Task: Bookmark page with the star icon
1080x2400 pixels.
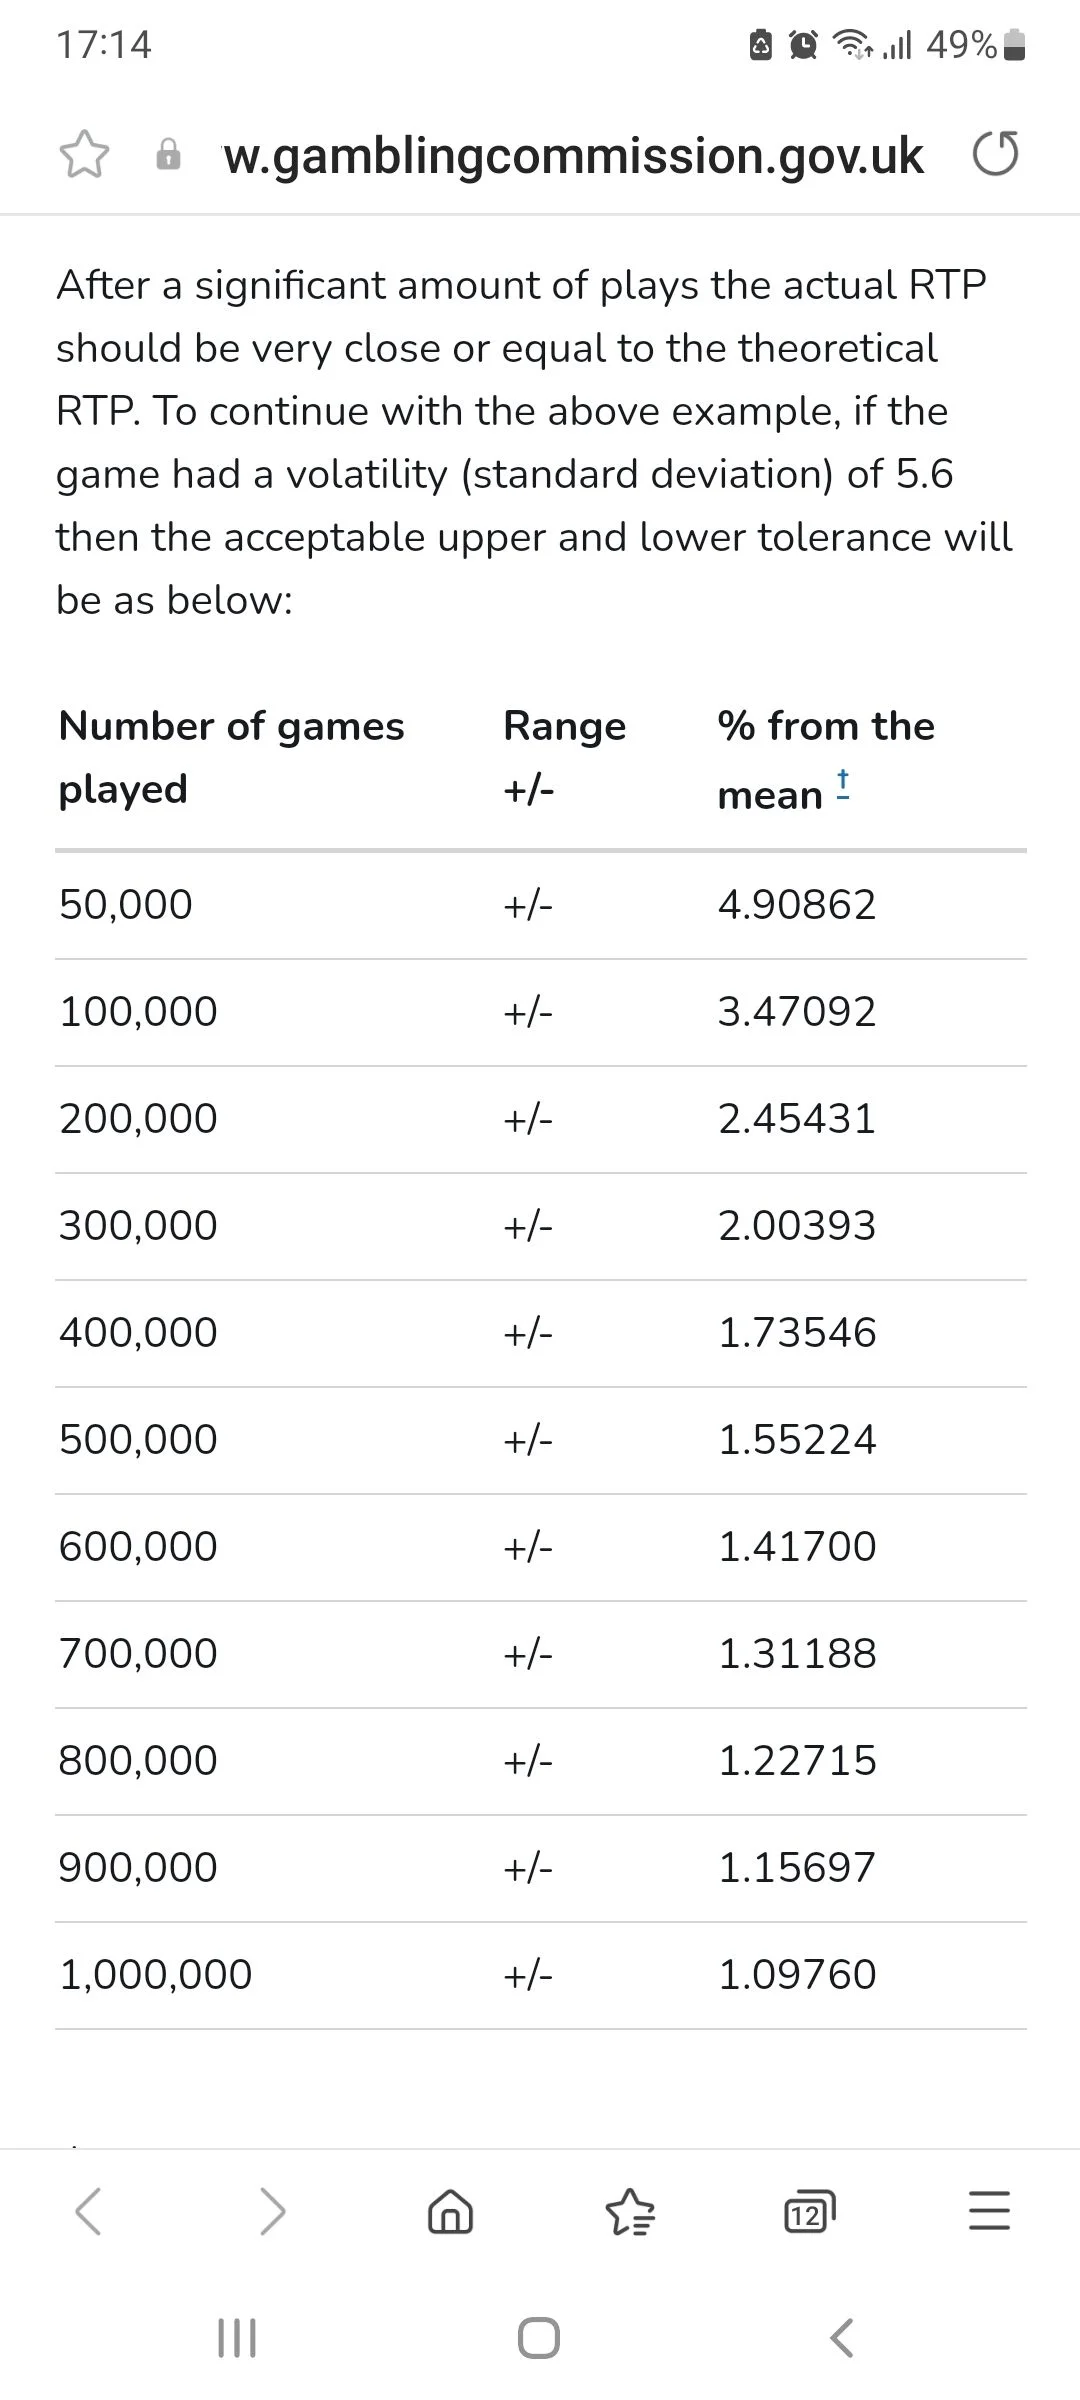Action: click(x=84, y=155)
